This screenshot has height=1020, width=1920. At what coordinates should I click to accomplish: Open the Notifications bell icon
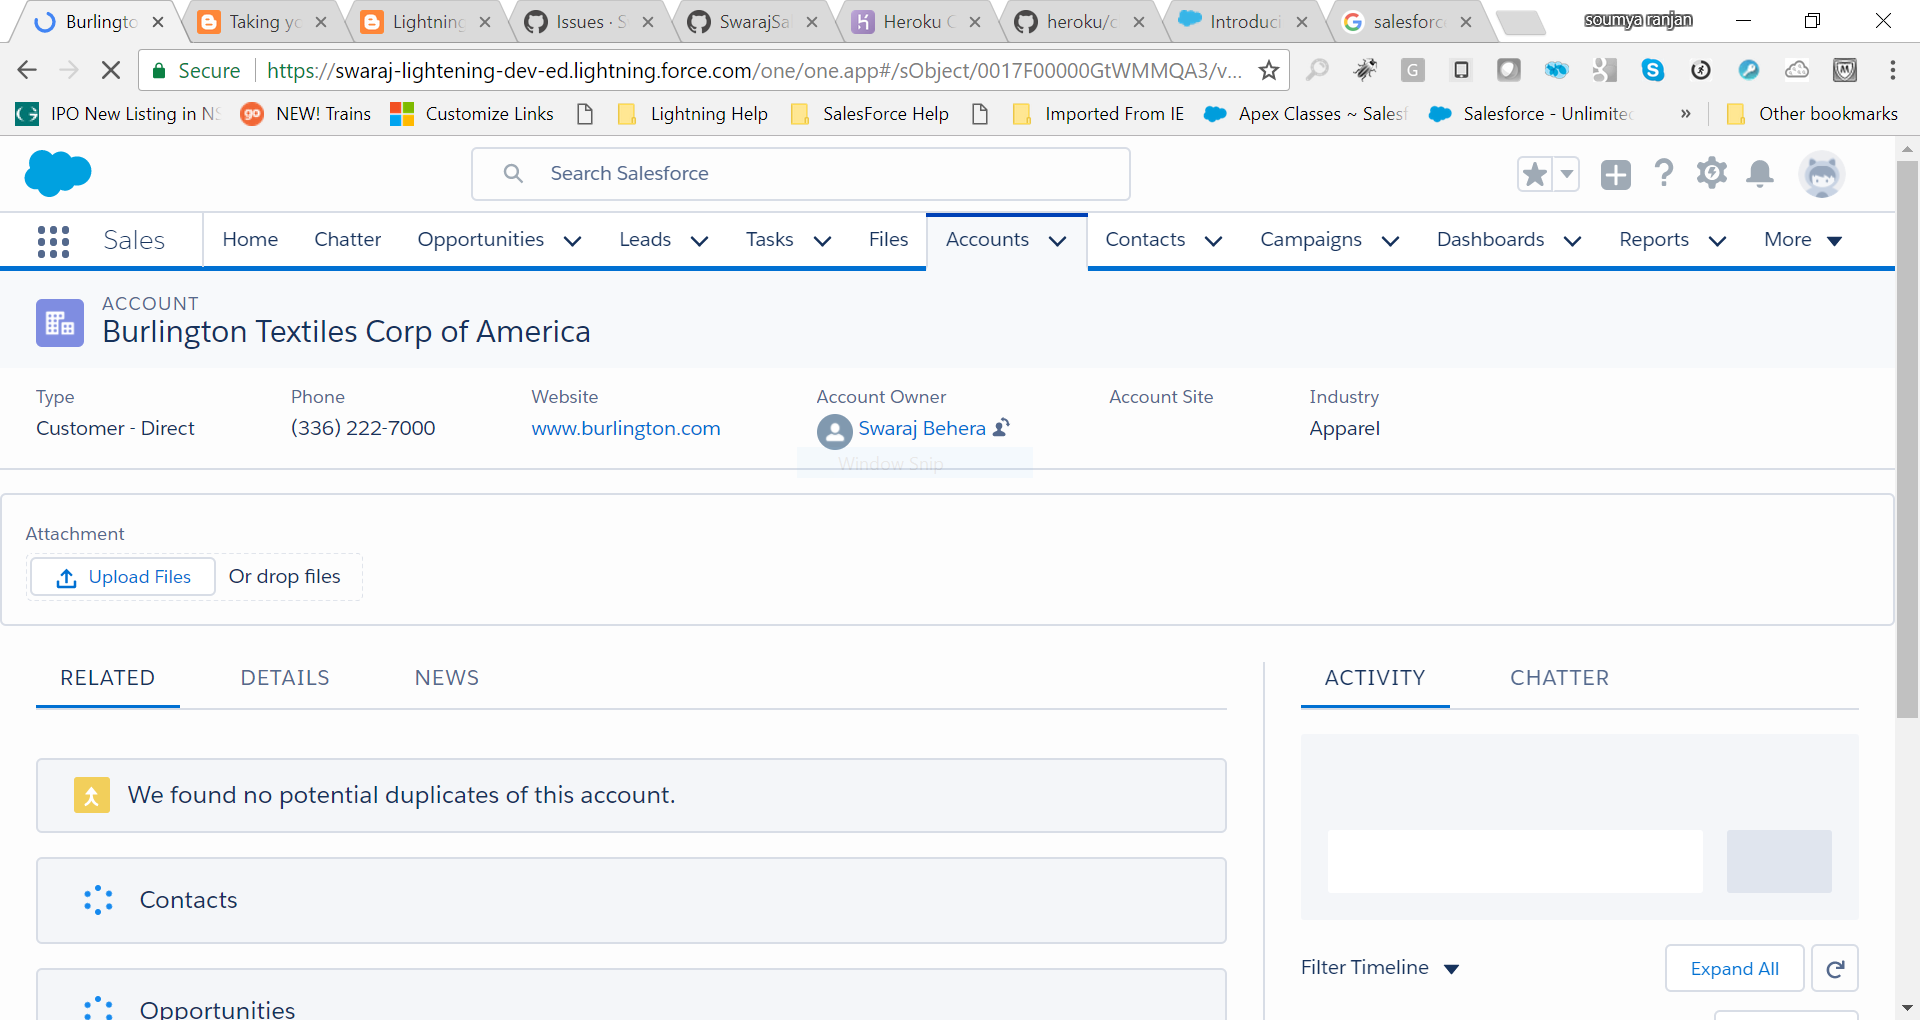click(x=1760, y=174)
